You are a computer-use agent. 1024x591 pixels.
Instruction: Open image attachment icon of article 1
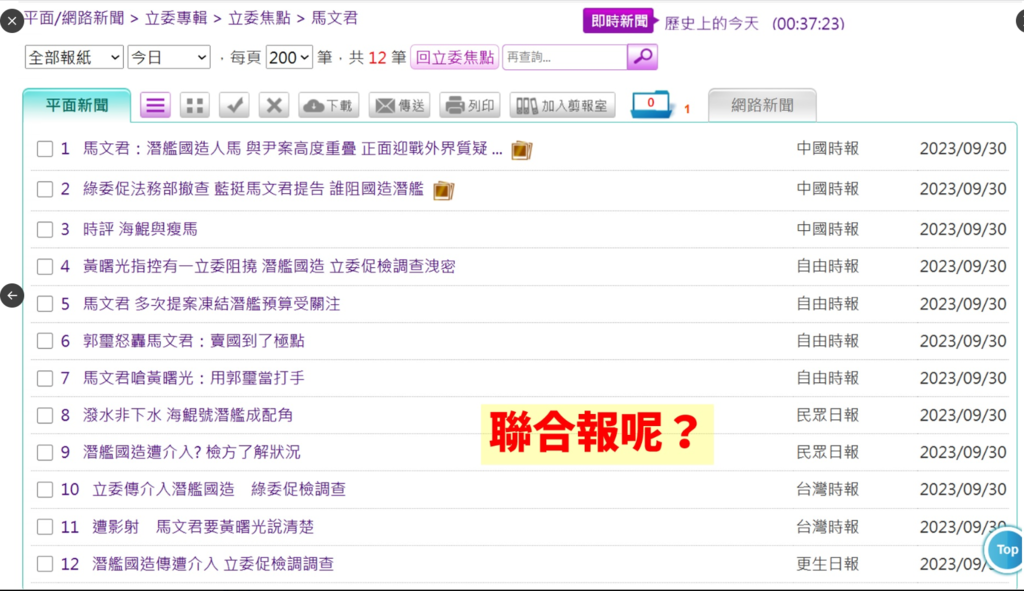[521, 150]
